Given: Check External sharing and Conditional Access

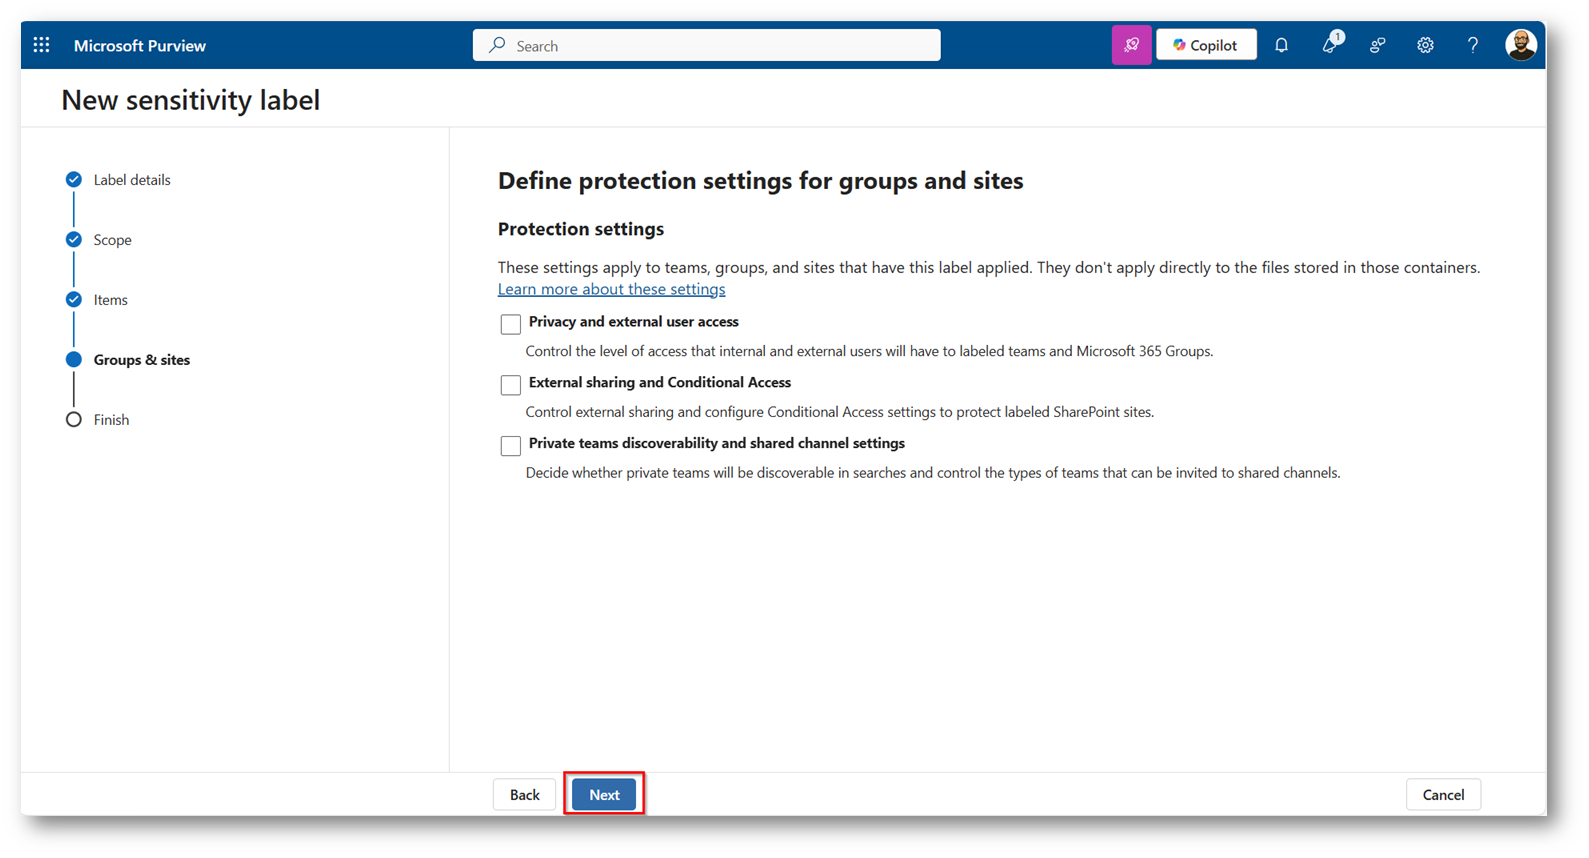Looking at the screenshot, I should tap(511, 385).
